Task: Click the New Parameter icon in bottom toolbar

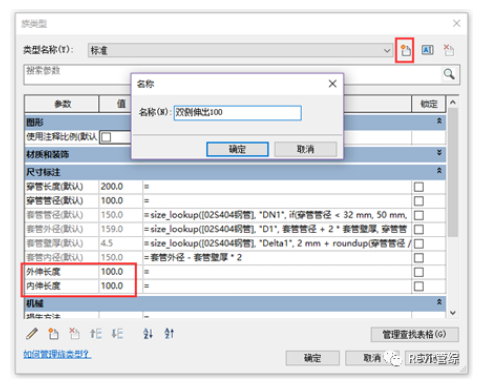Action: [53, 333]
